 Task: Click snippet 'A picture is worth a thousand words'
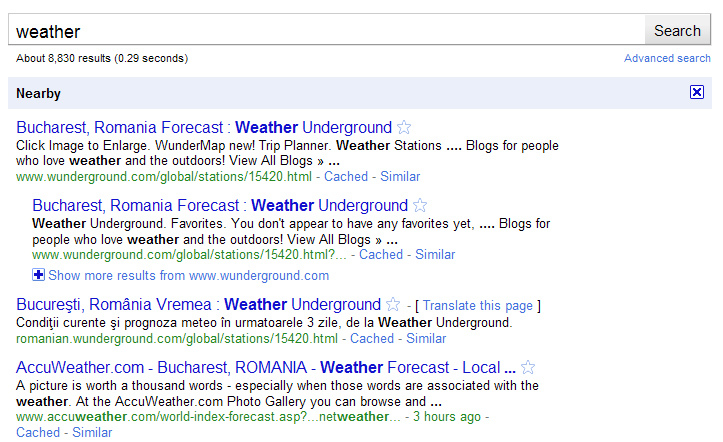pyautogui.click(x=119, y=385)
